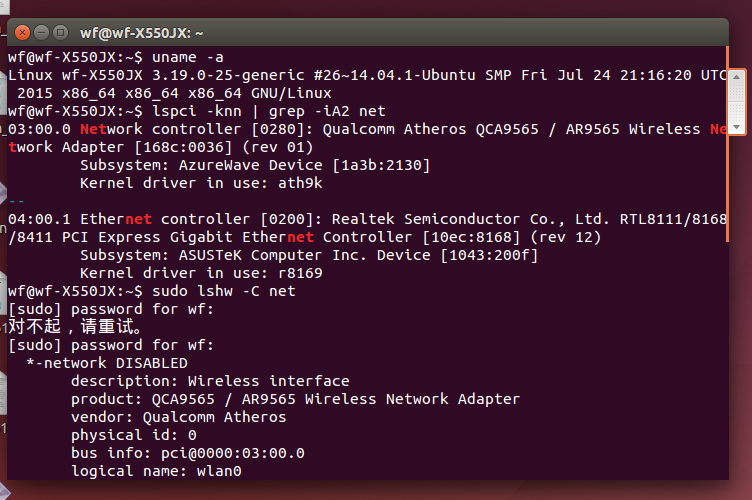The image size is (752, 500).
Task: Minimize the terminal window
Action: [x=42, y=33]
